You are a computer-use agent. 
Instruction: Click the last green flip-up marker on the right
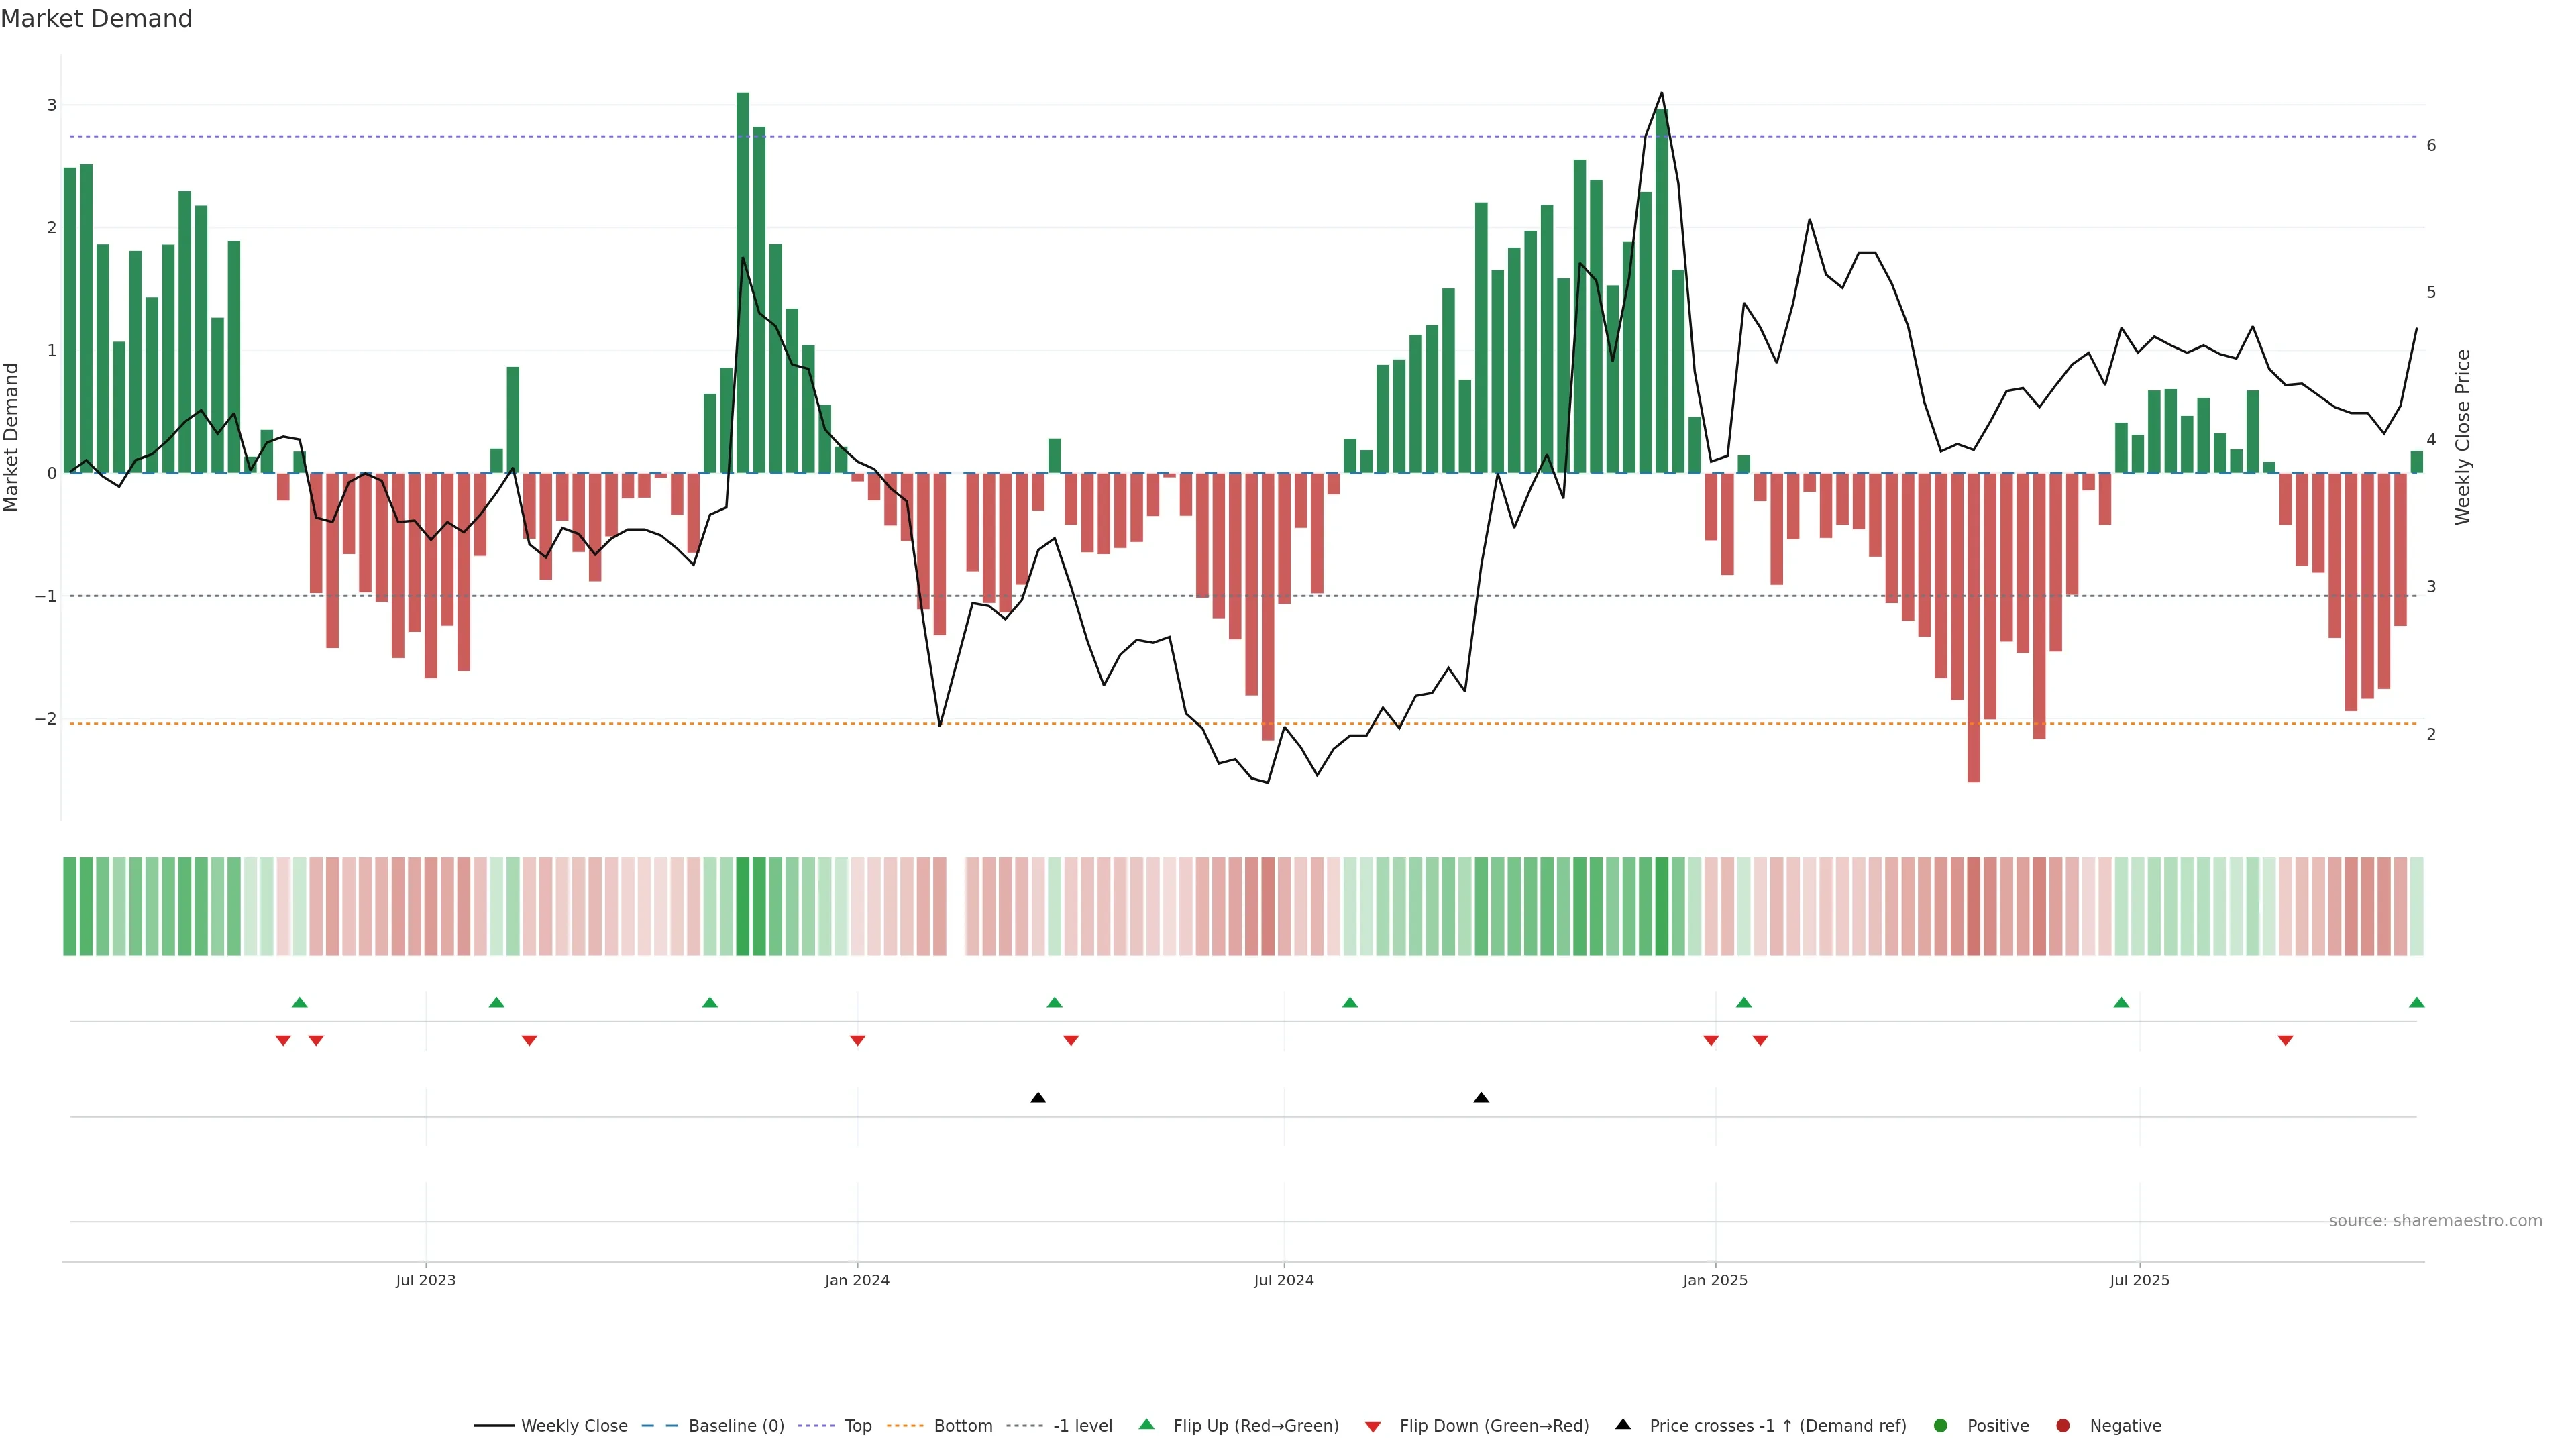click(2416, 1002)
